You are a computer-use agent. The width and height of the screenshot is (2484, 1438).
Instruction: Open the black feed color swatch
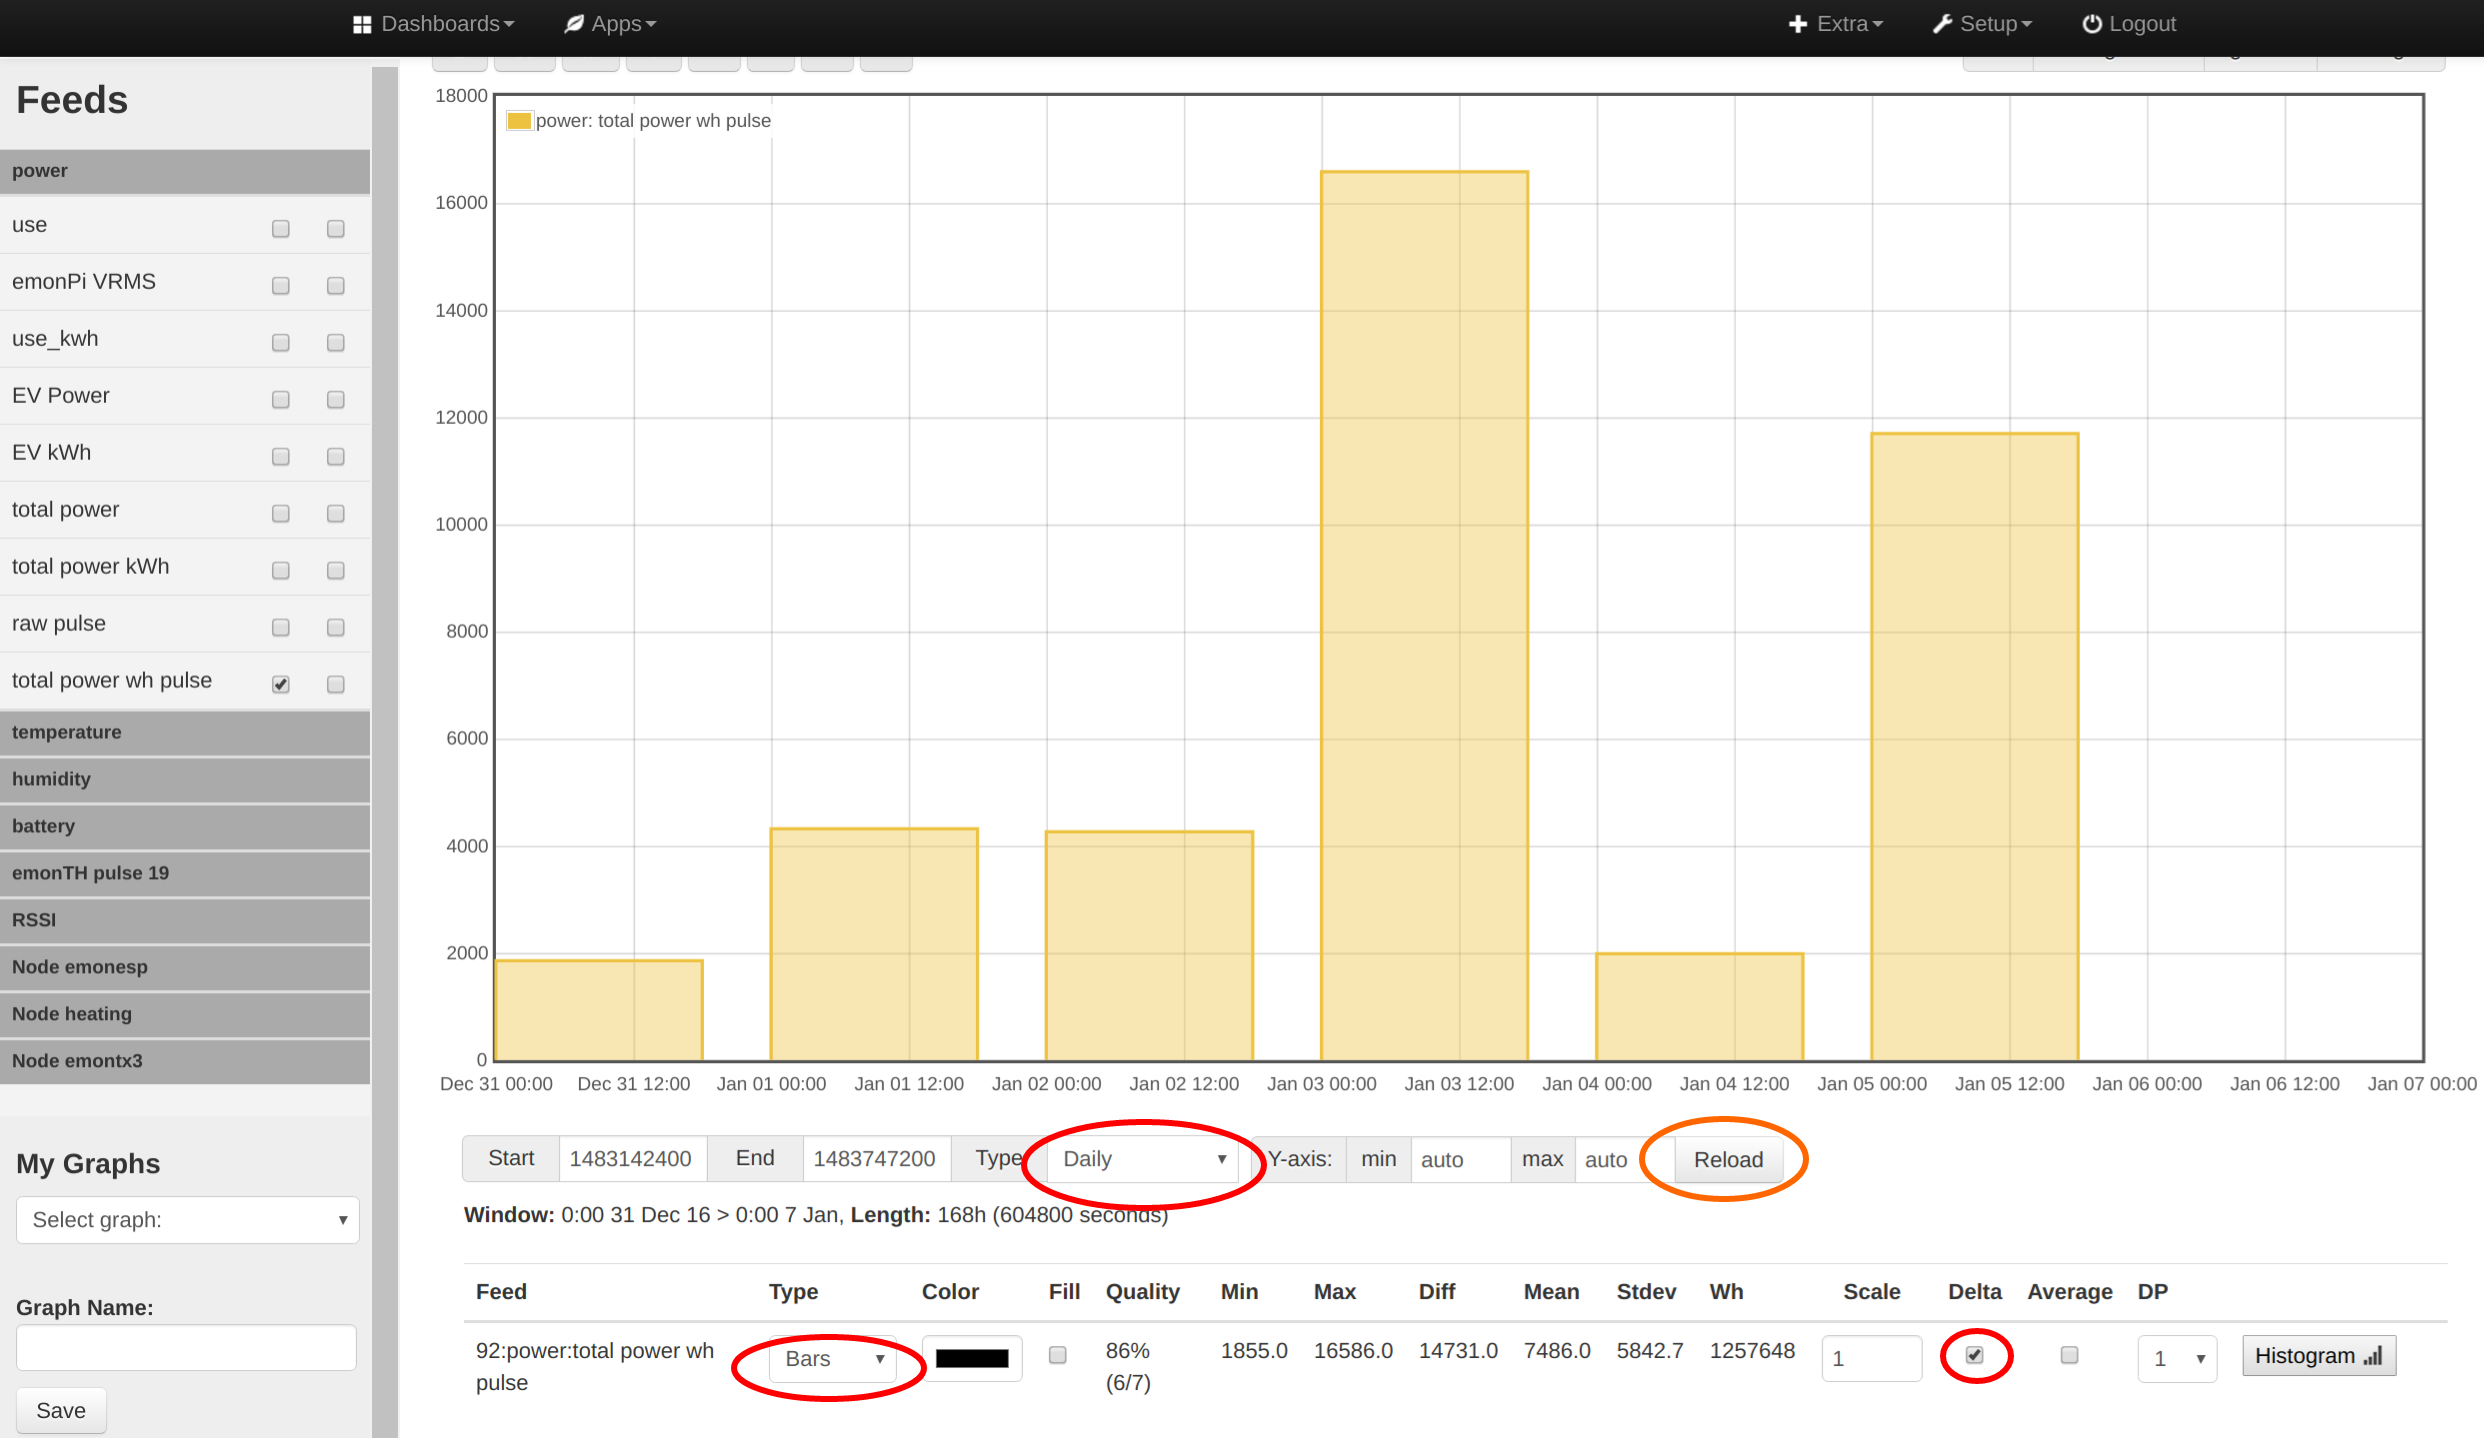(972, 1359)
